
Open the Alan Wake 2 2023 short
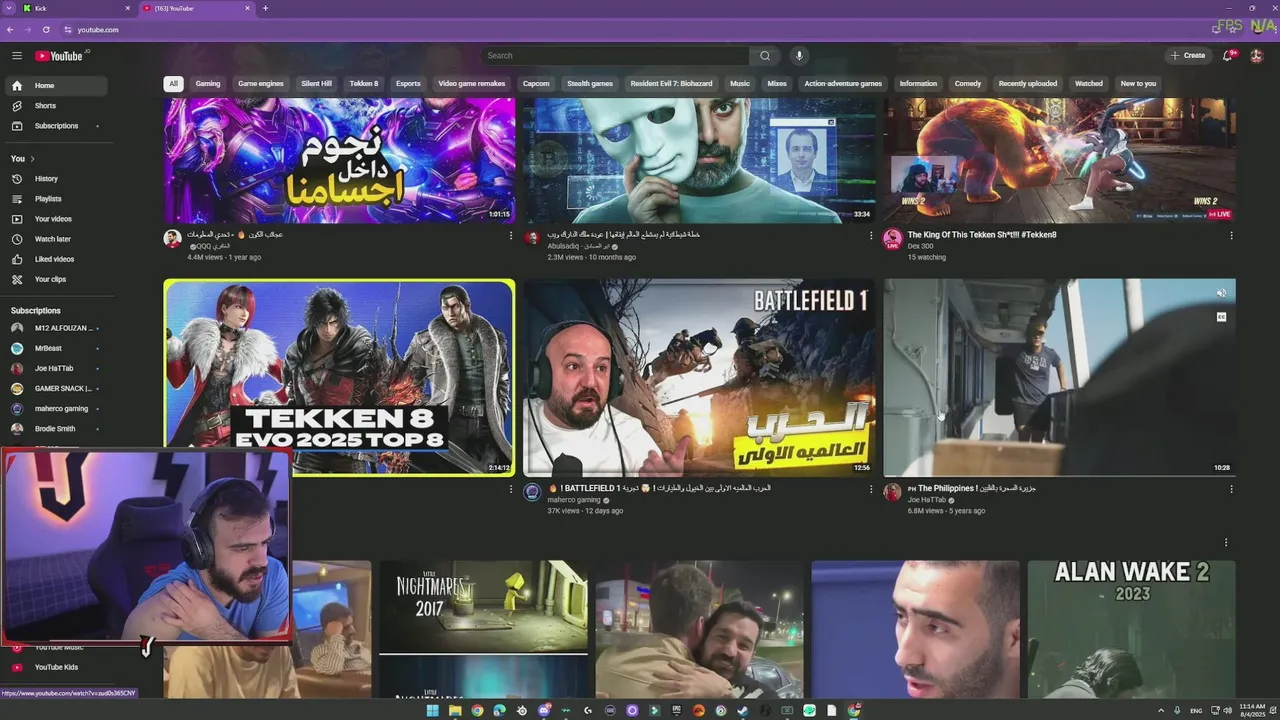point(1131,629)
